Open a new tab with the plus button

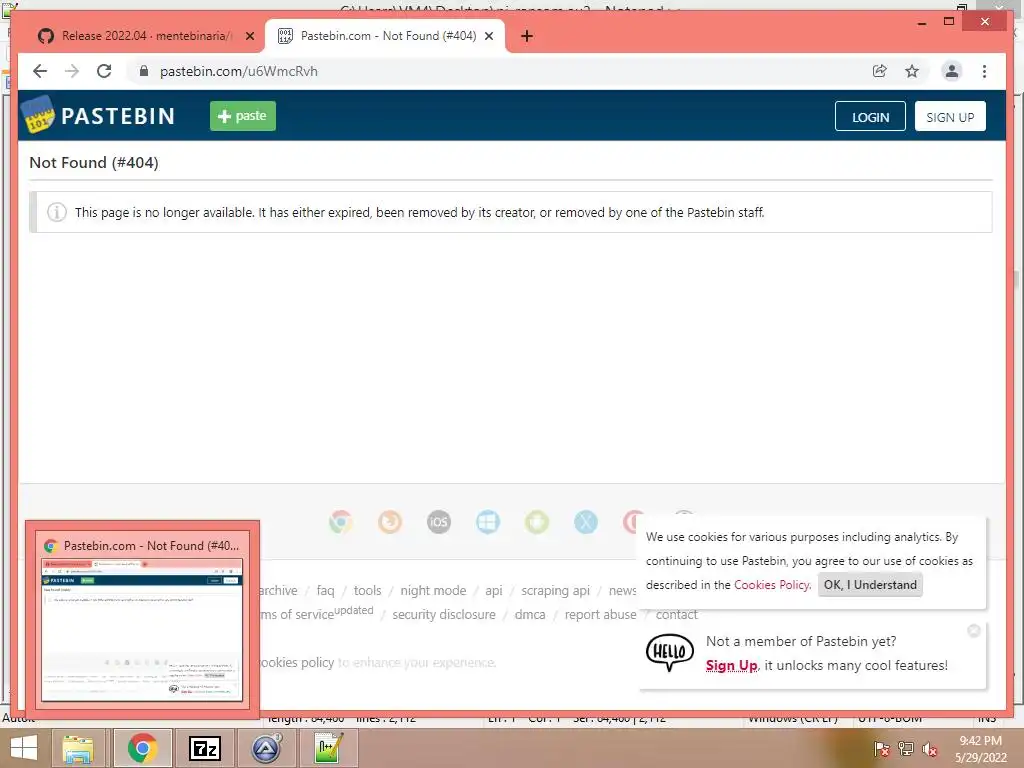tap(527, 36)
